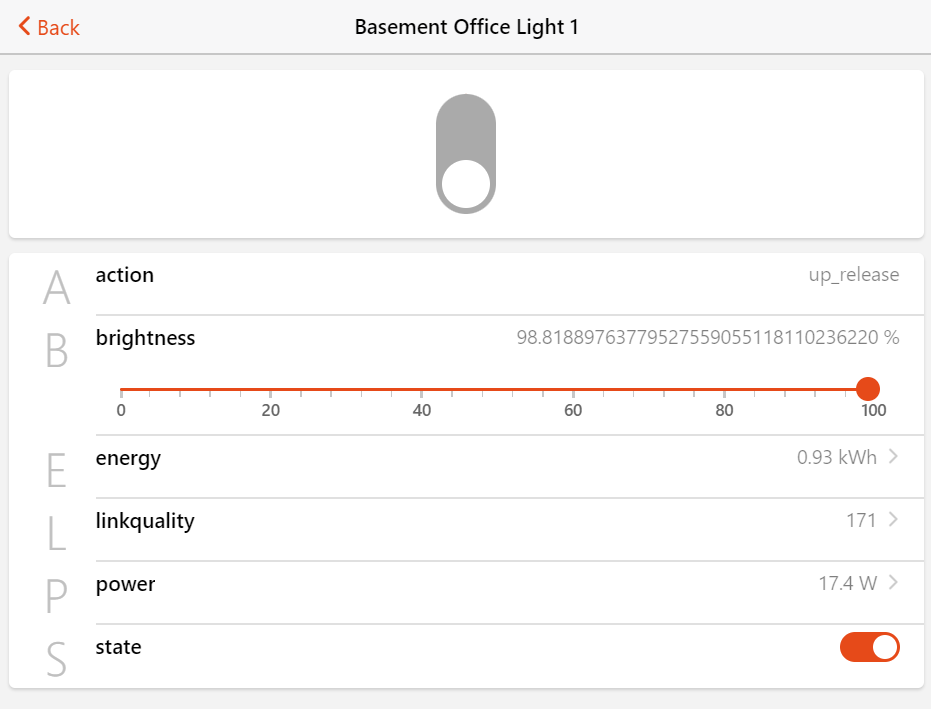Click the action row label
Image resolution: width=931 pixels, height=709 pixels.
(125, 275)
